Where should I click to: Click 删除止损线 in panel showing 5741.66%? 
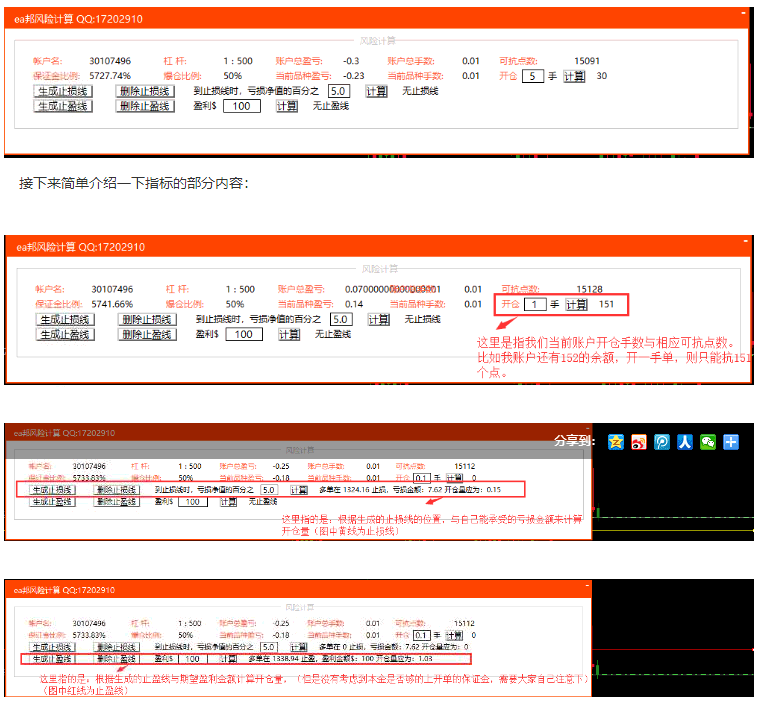pyautogui.click(x=147, y=320)
